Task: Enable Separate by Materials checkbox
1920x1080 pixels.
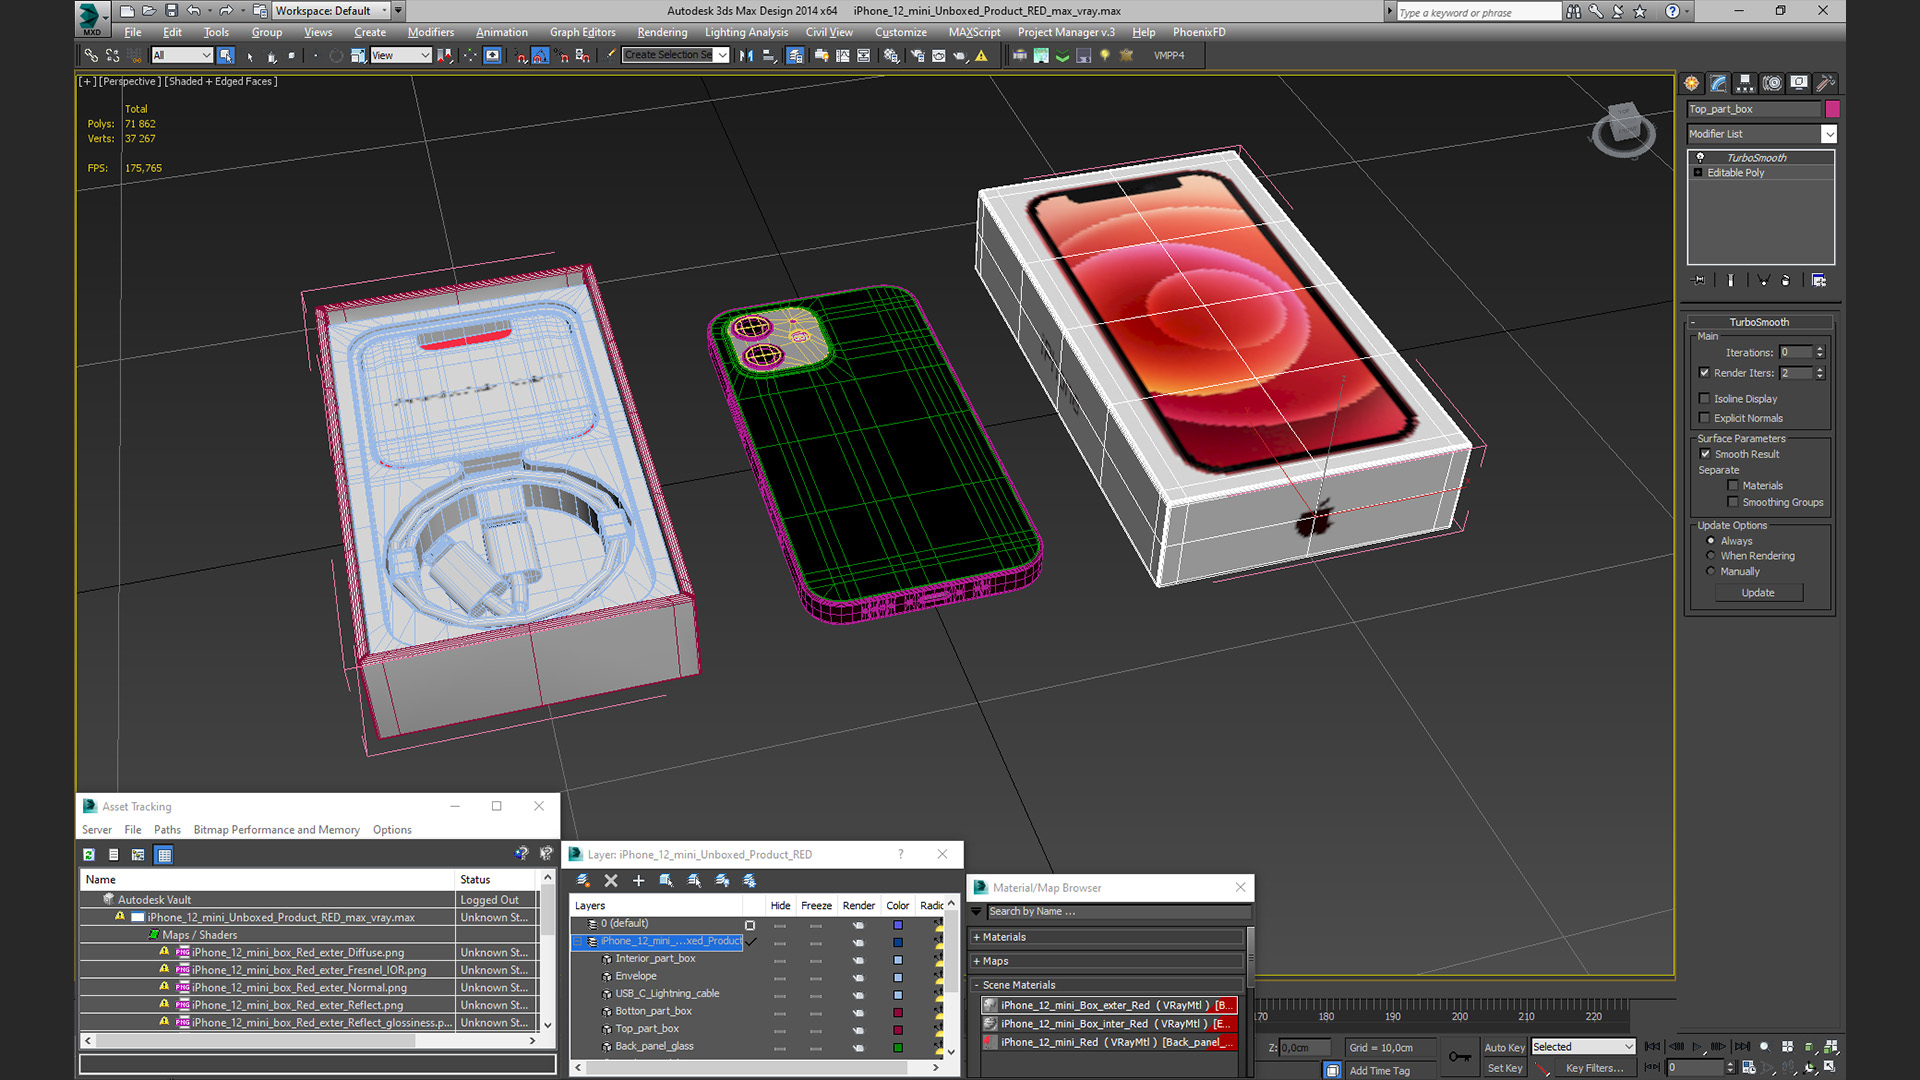Action: tap(1733, 486)
